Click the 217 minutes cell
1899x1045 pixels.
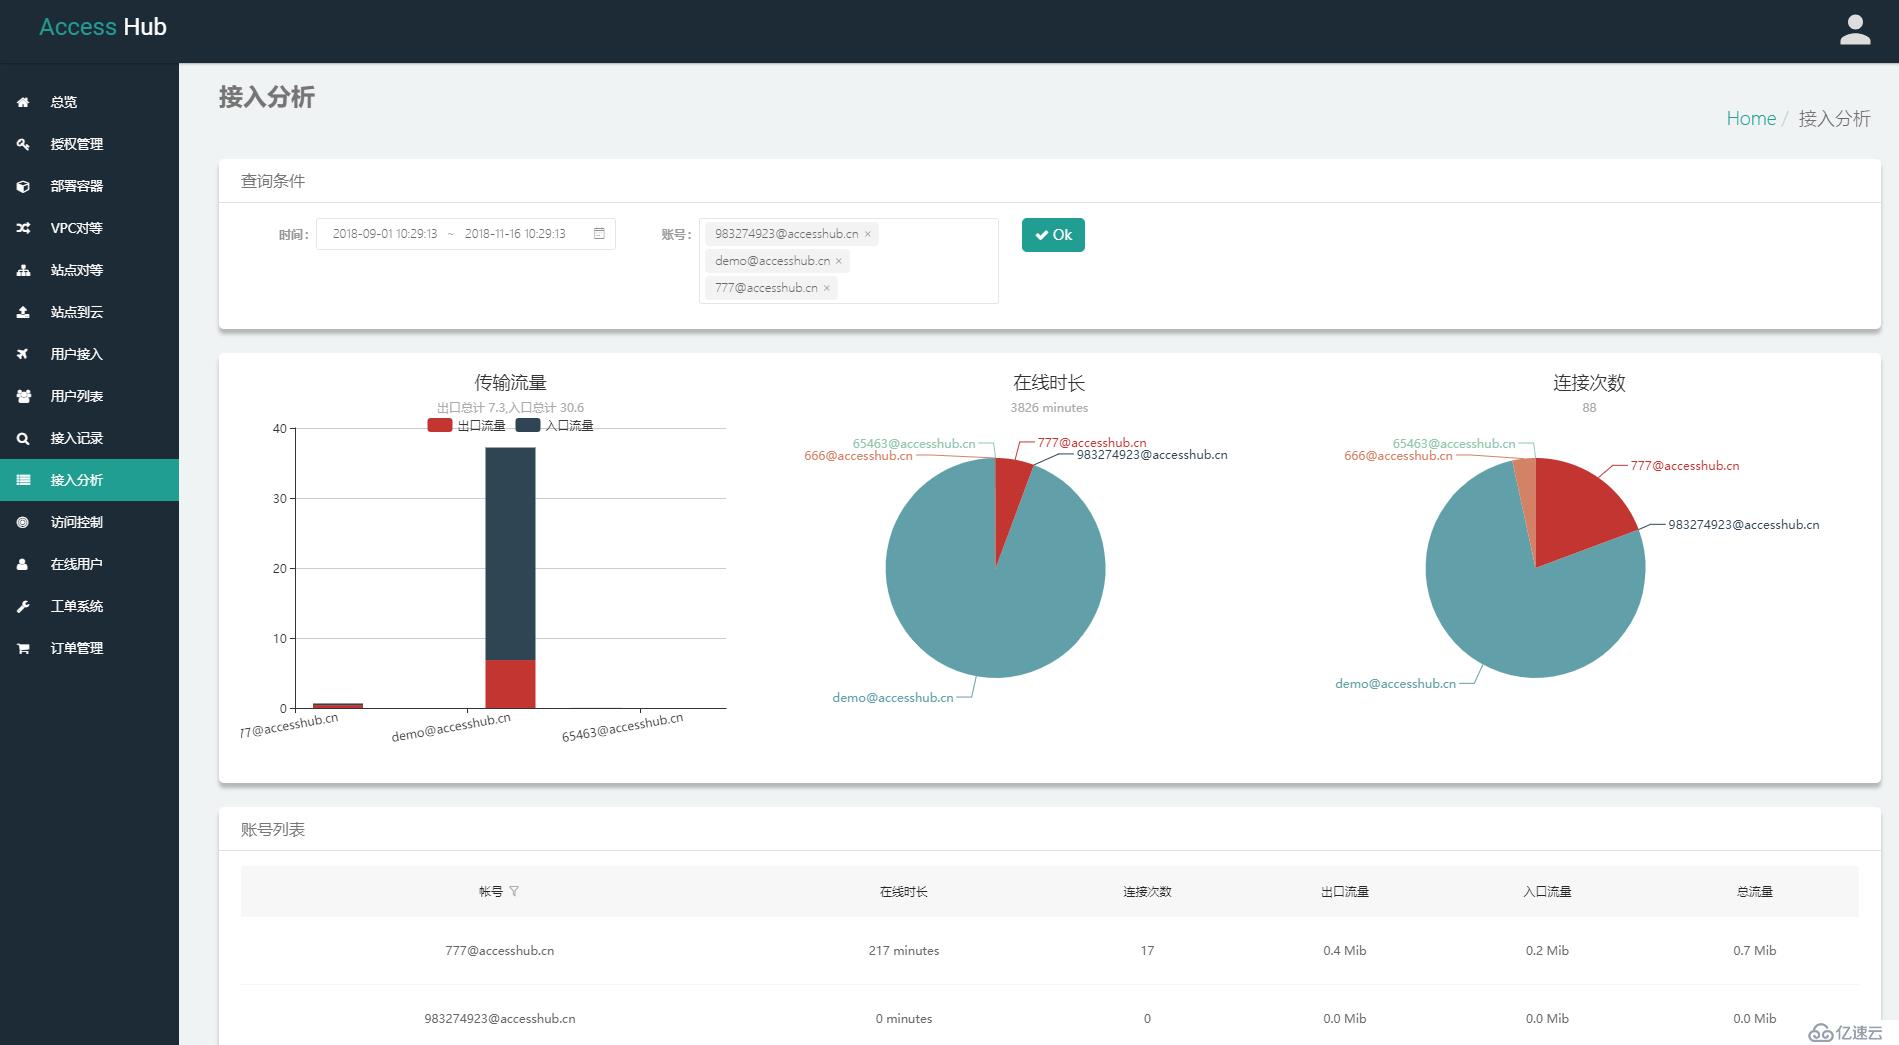[x=904, y=951]
